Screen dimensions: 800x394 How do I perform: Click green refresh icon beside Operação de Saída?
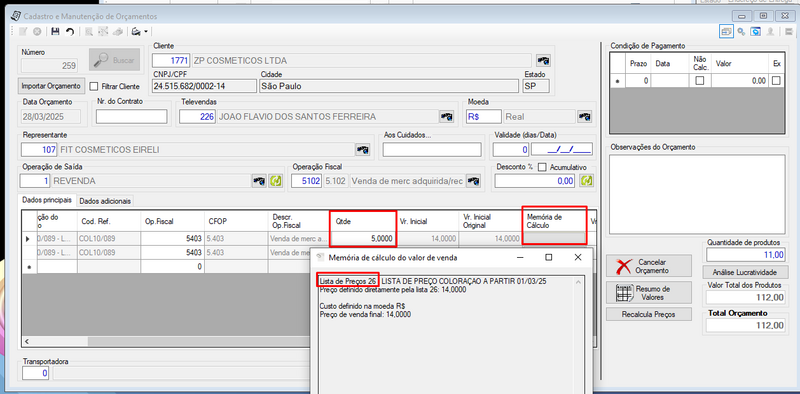point(276,181)
